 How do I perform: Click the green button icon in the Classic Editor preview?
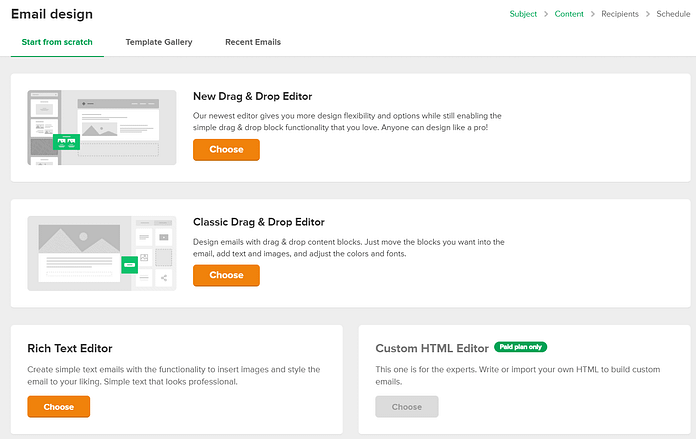pyautogui.click(x=130, y=265)
